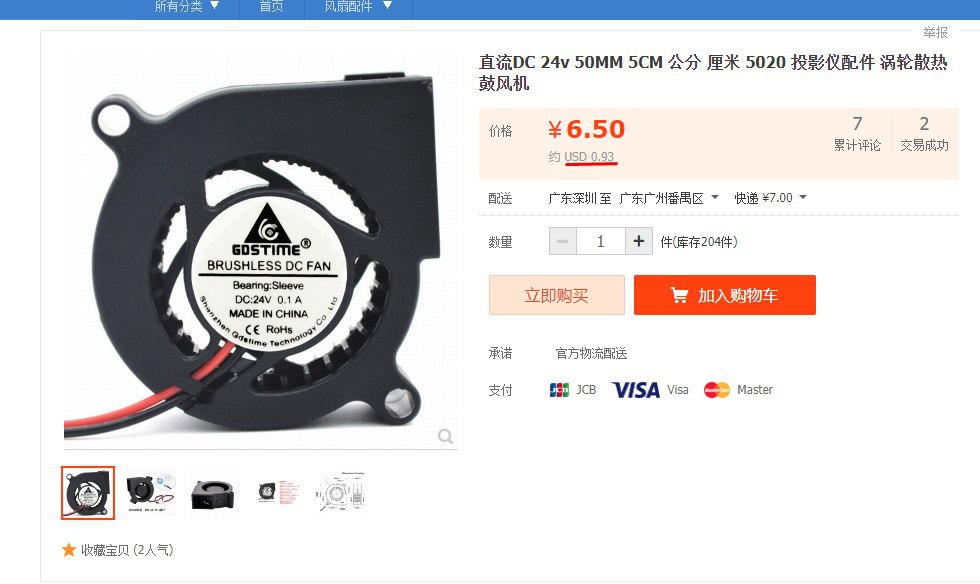
Task: Select the third thumbnail showing fan side view
Action: pos(212,493)
